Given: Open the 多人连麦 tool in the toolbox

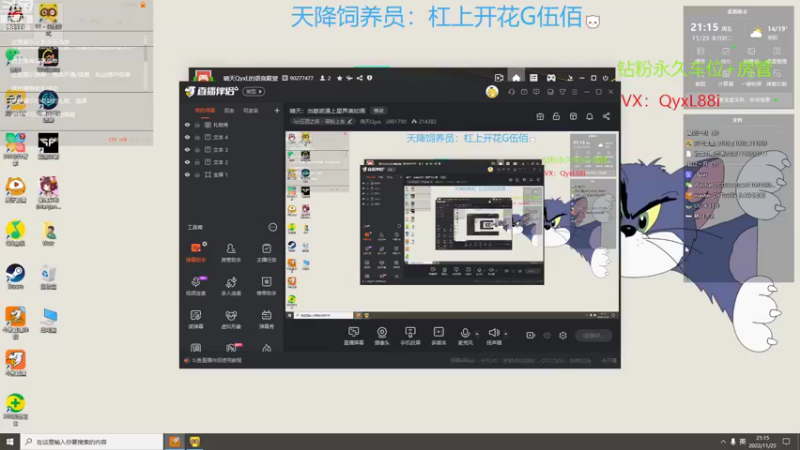Looking at the screenshot, I should [x=231, y=286].
